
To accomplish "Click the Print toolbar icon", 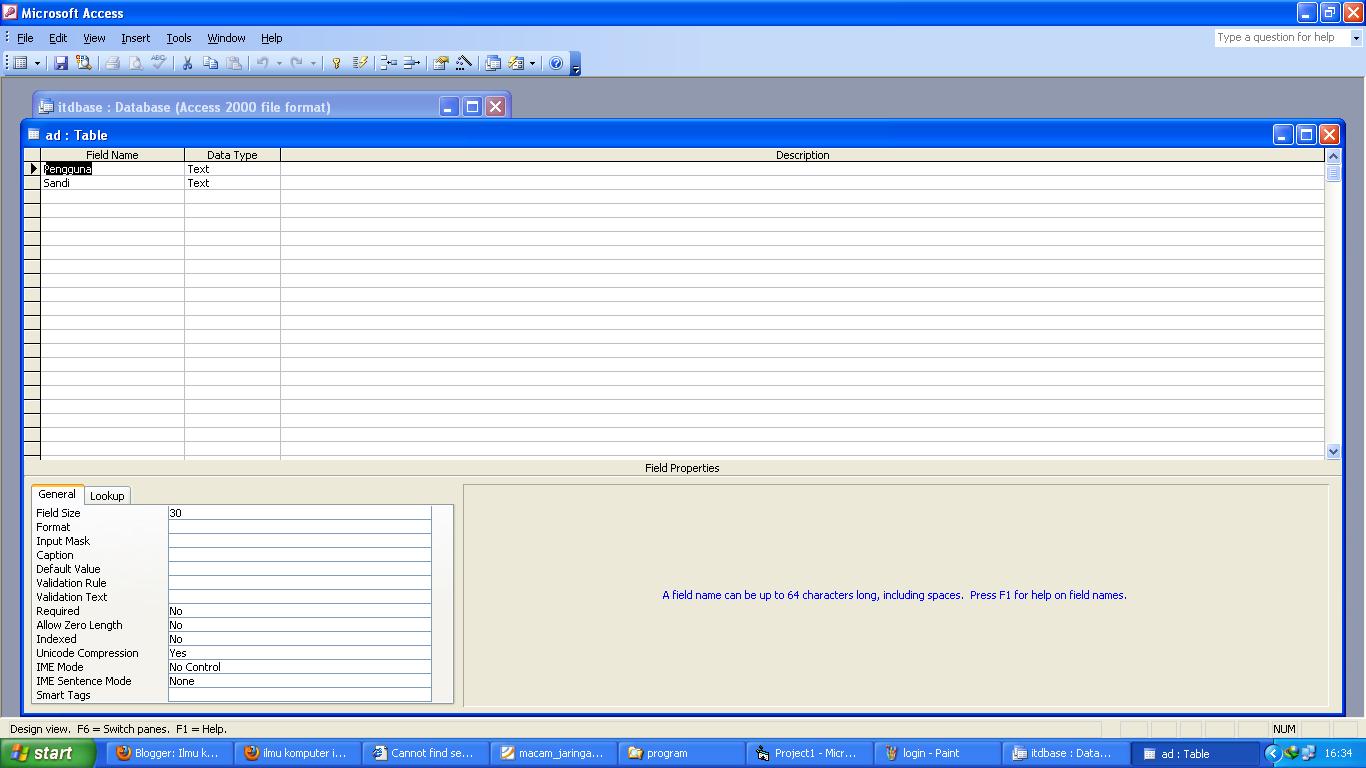I will (x=113, y=63).
